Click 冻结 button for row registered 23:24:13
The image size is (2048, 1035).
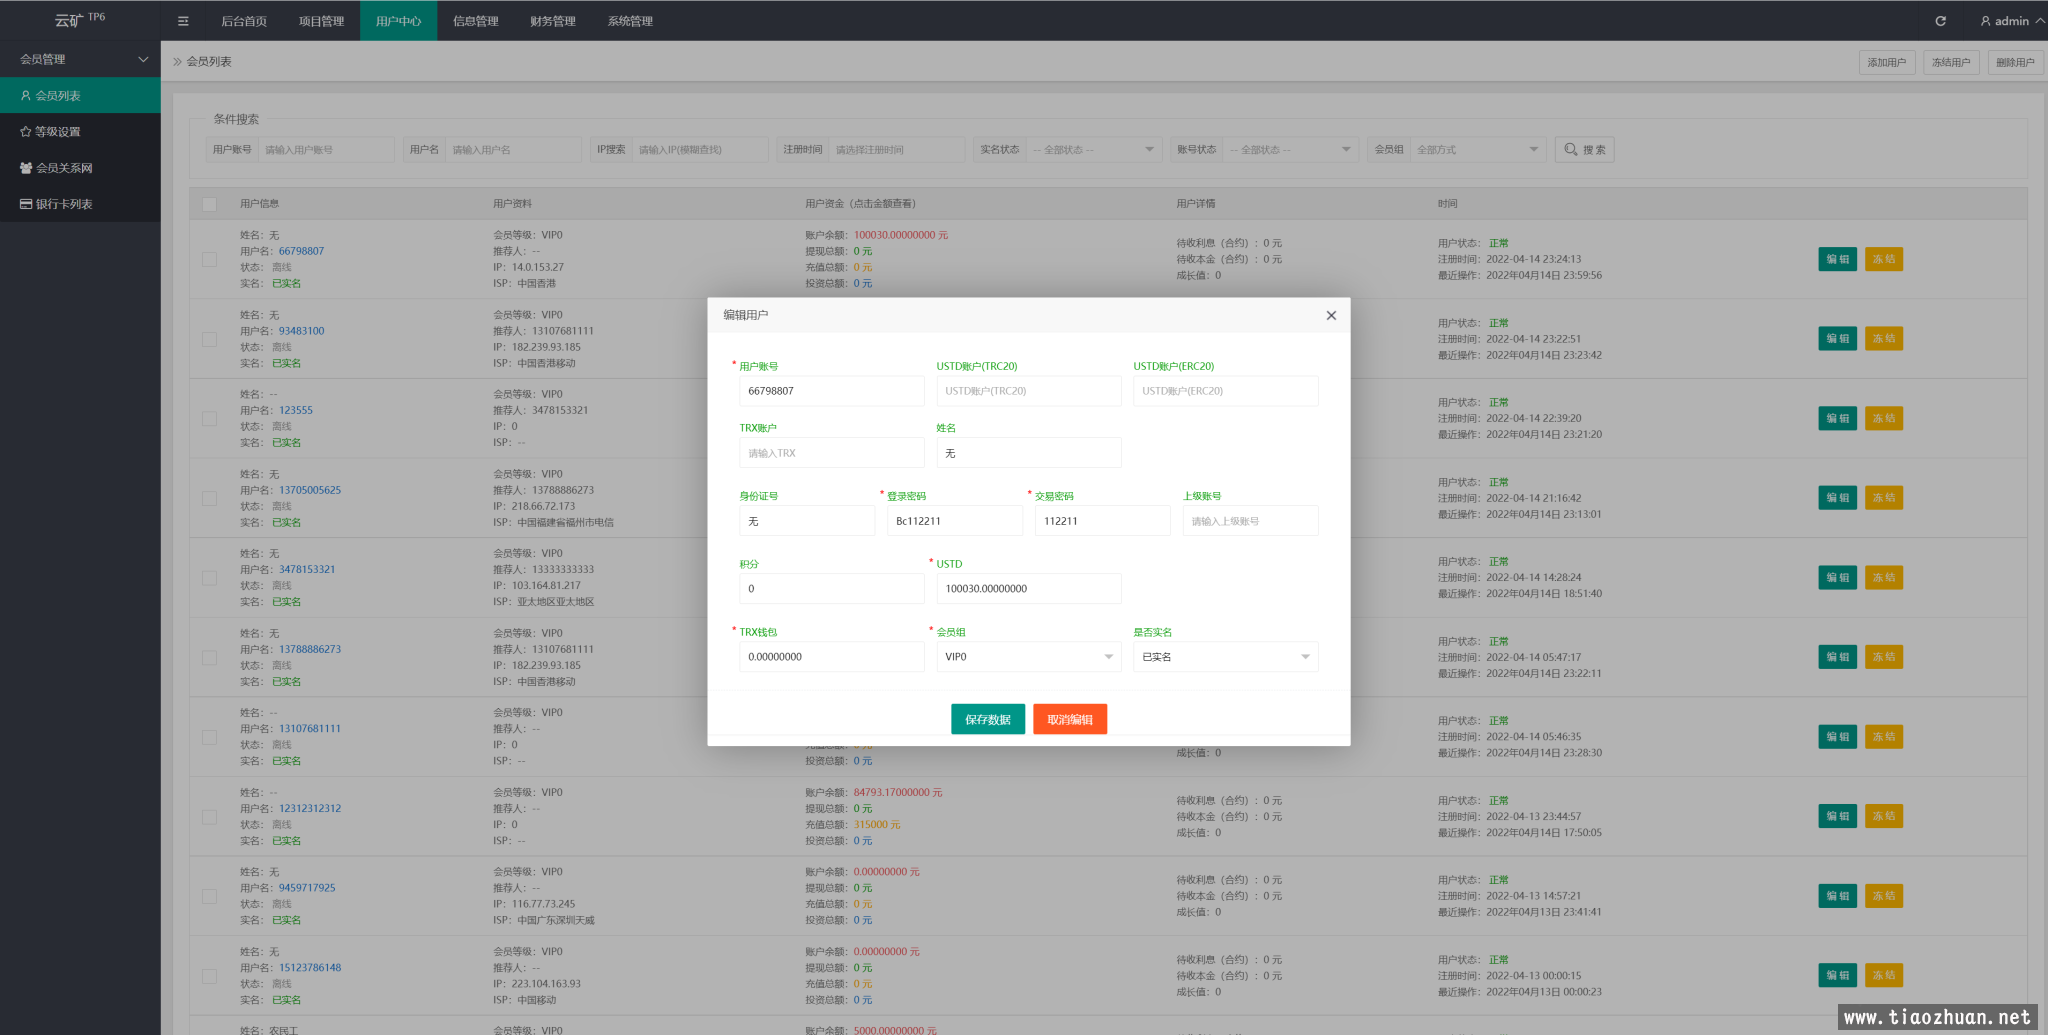pos(1884,259)
